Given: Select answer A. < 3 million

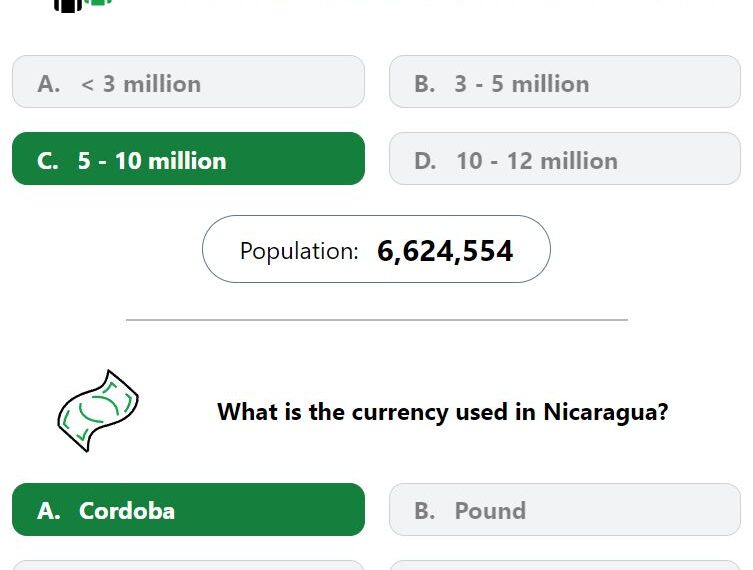Looking at the screenshot, I should point(188,82).
